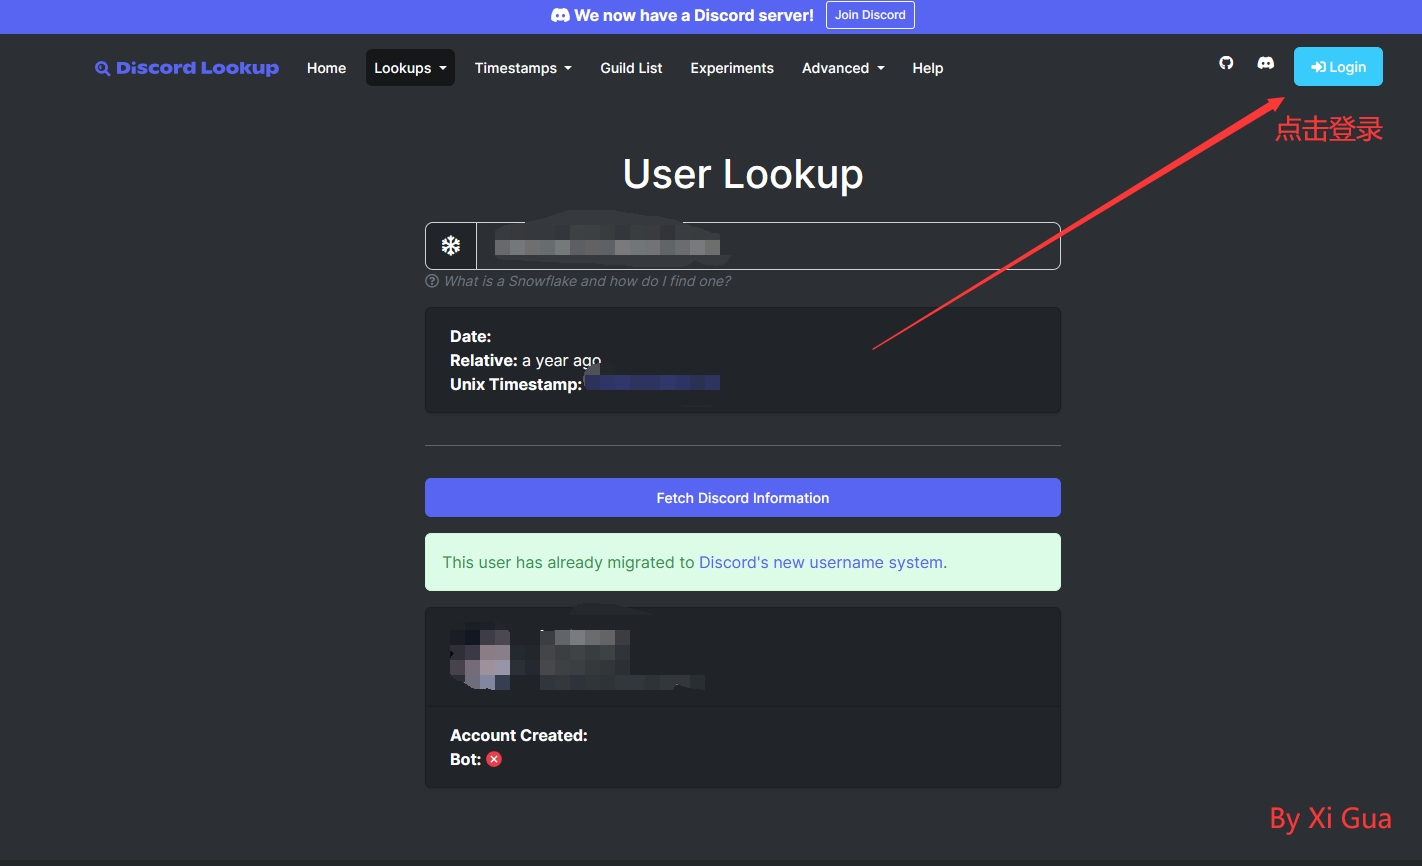The image size is (1422, 866).
Task: Open the Help page
Action: 927,68
